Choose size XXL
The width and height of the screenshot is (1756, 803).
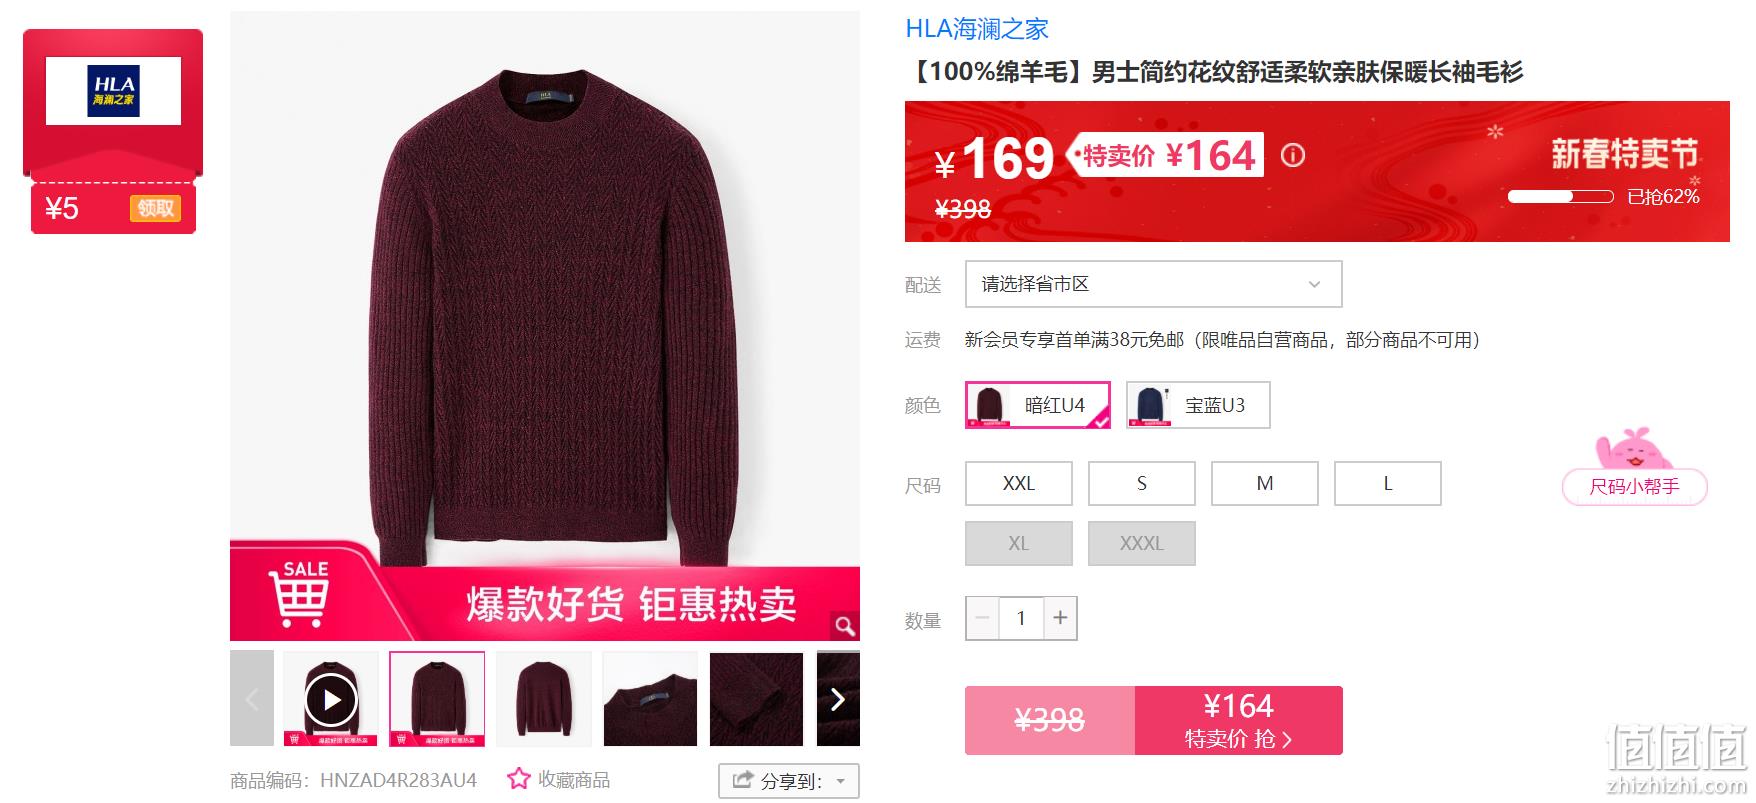click(x=1019, y=484)
